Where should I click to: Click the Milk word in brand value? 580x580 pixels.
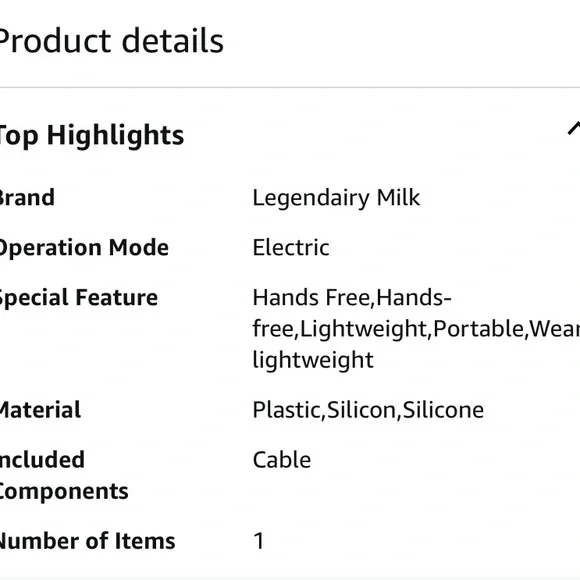click(398, 198)
